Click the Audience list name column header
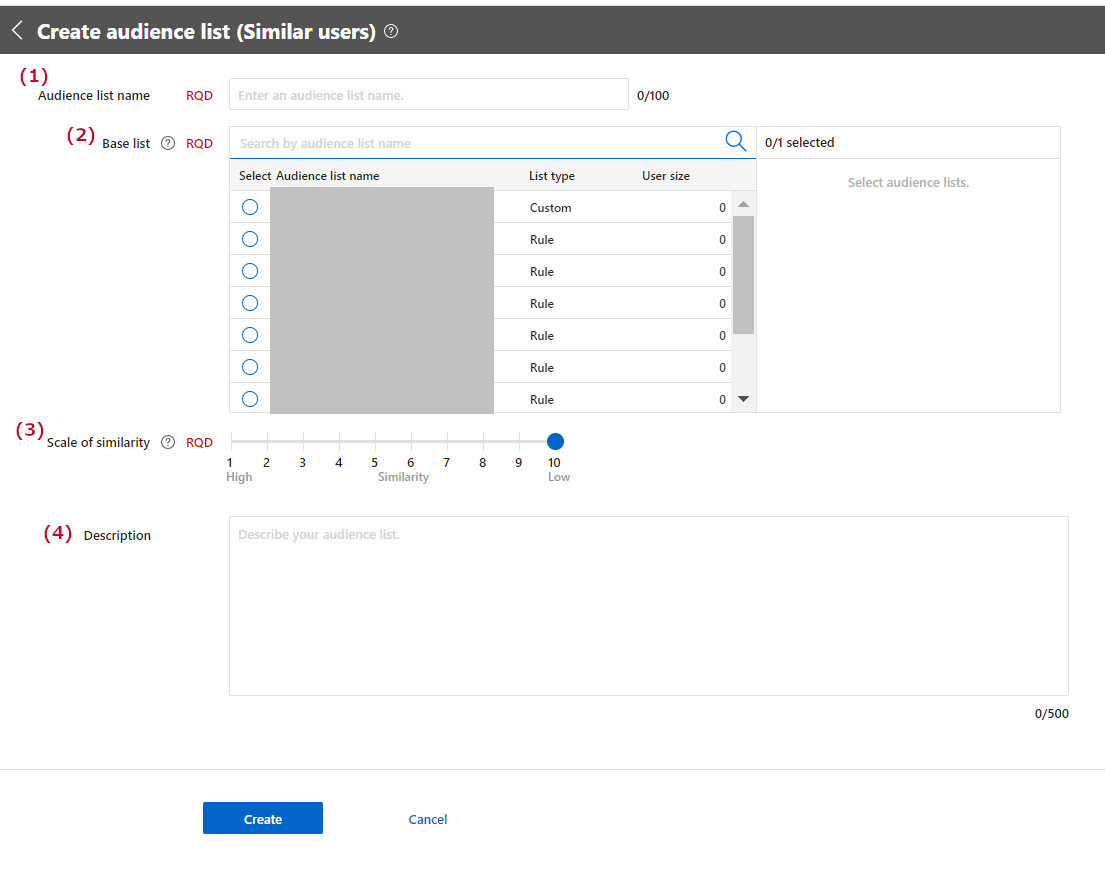Screen dimensions: 1105x888 coord(328,175)
